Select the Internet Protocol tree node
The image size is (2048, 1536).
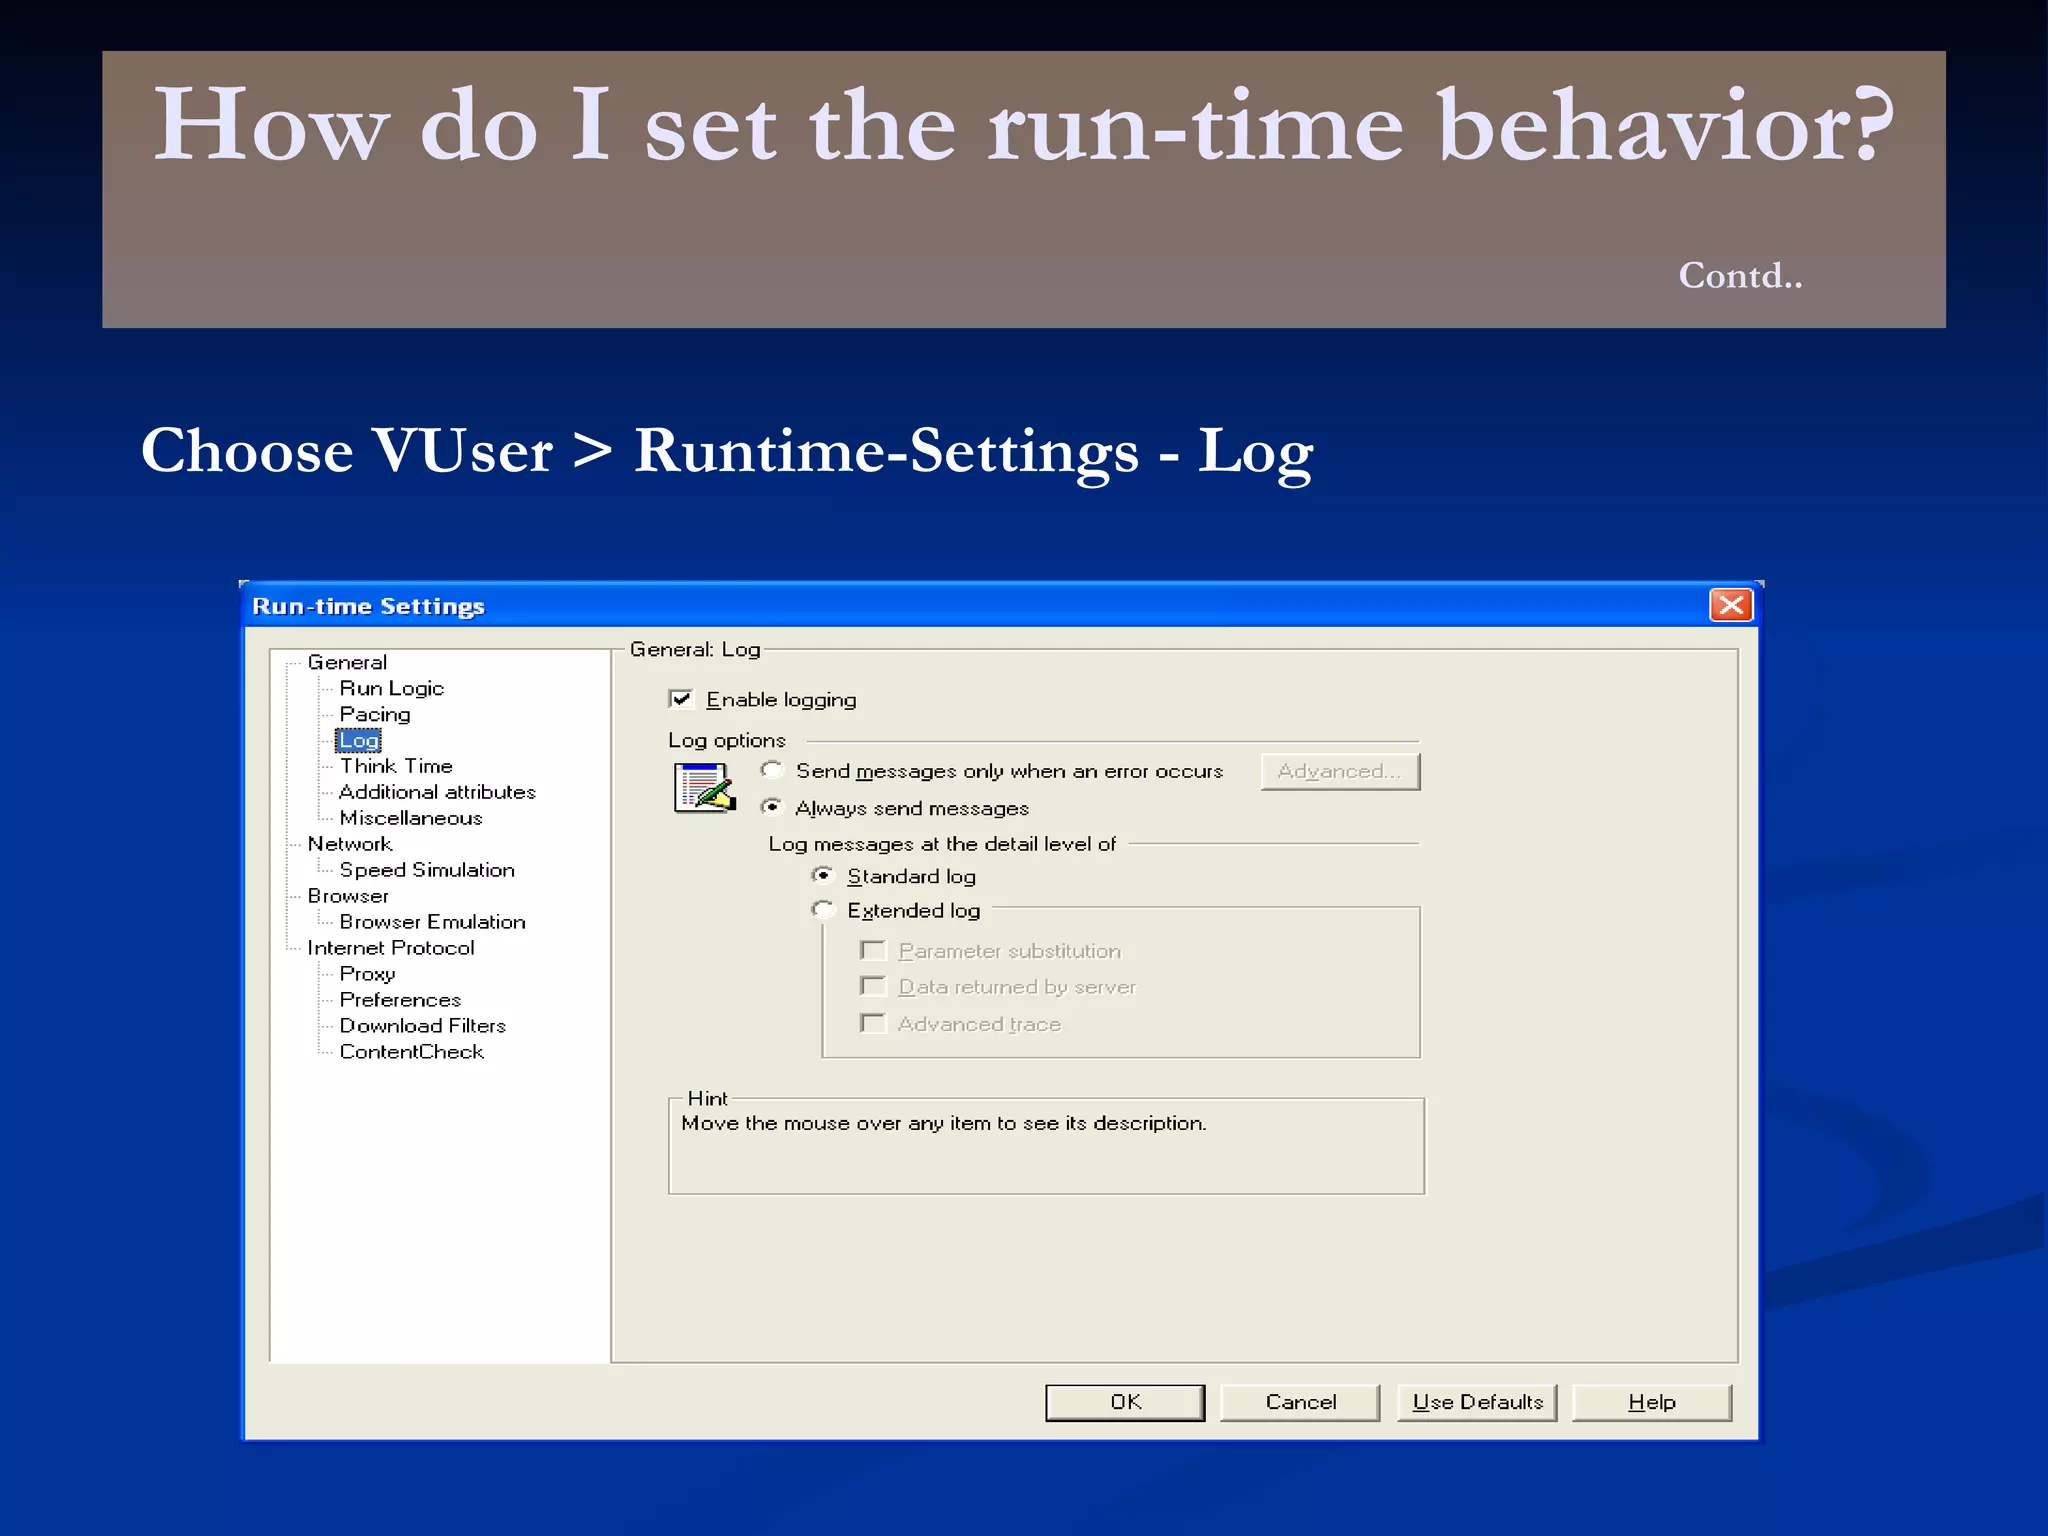pos(391,948)
